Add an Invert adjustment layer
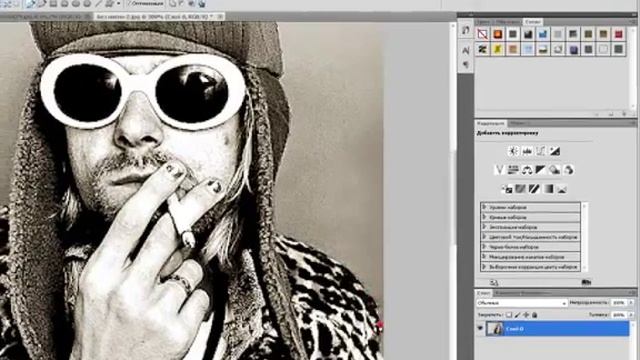640x360 pixels. coord(507,189)
